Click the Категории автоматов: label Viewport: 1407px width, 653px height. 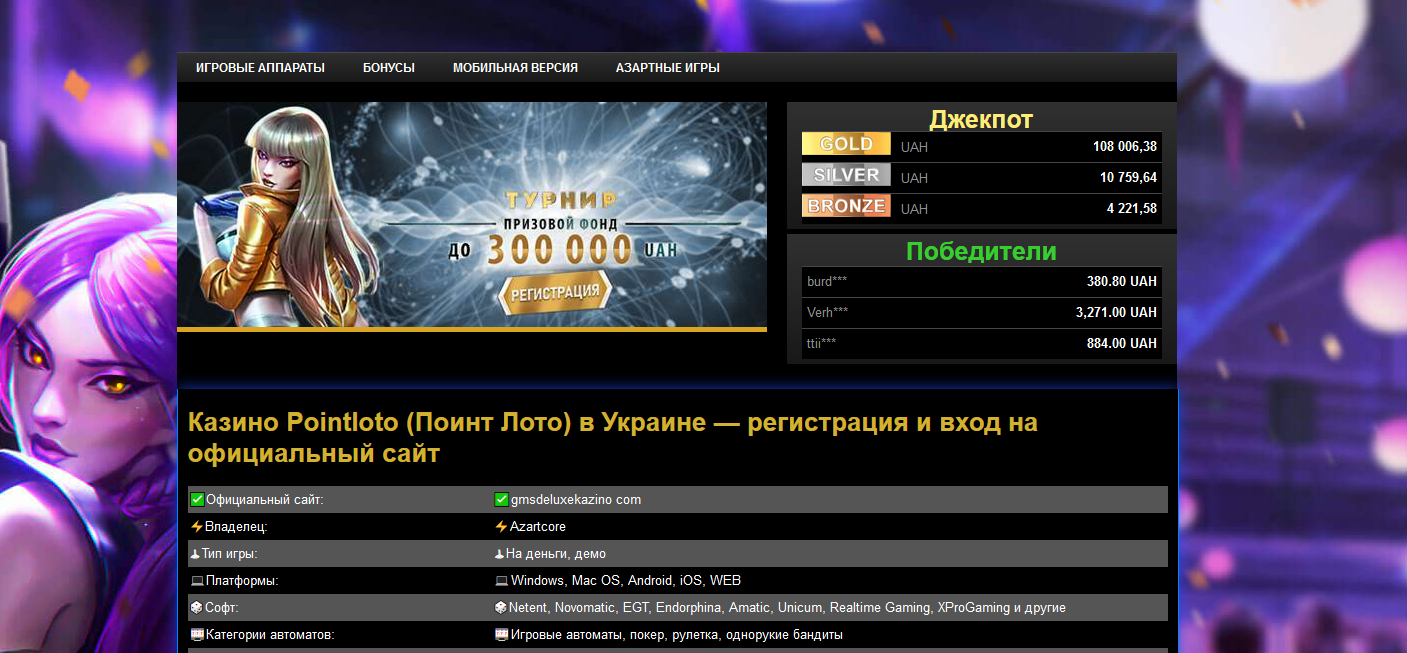tap(270, 634)
